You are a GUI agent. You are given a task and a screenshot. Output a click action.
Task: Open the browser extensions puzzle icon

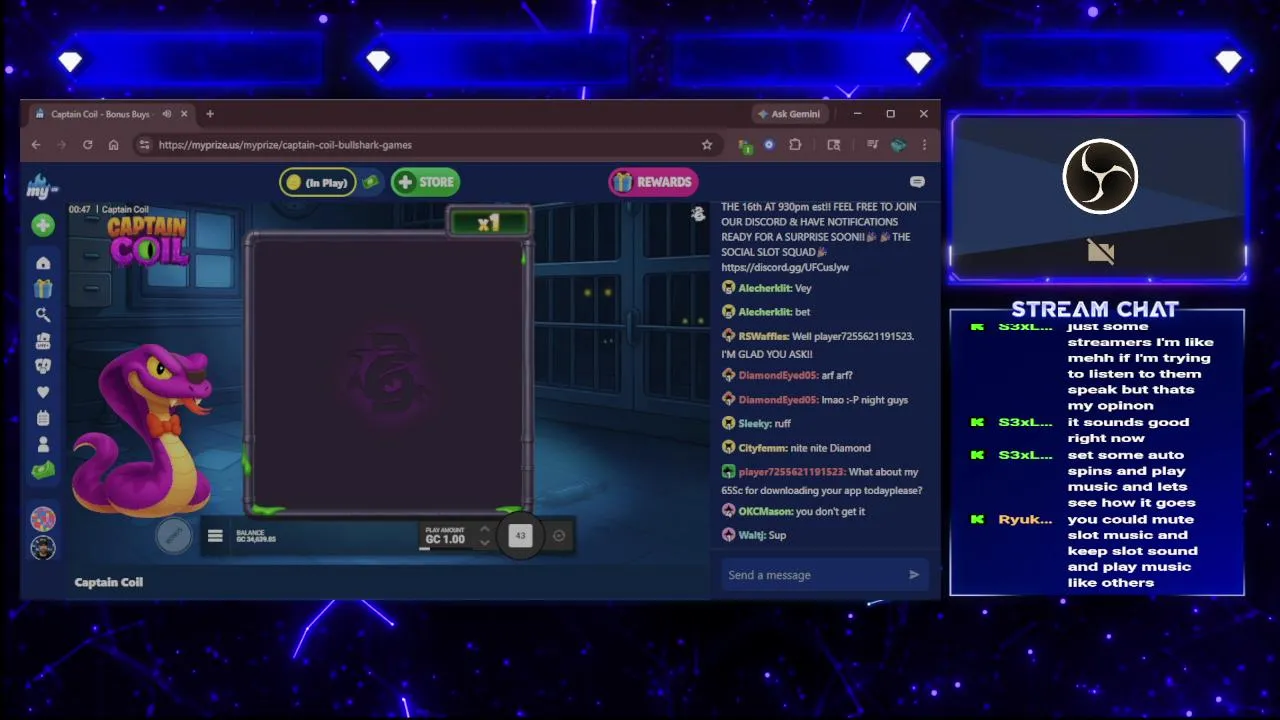pos(795,145)
